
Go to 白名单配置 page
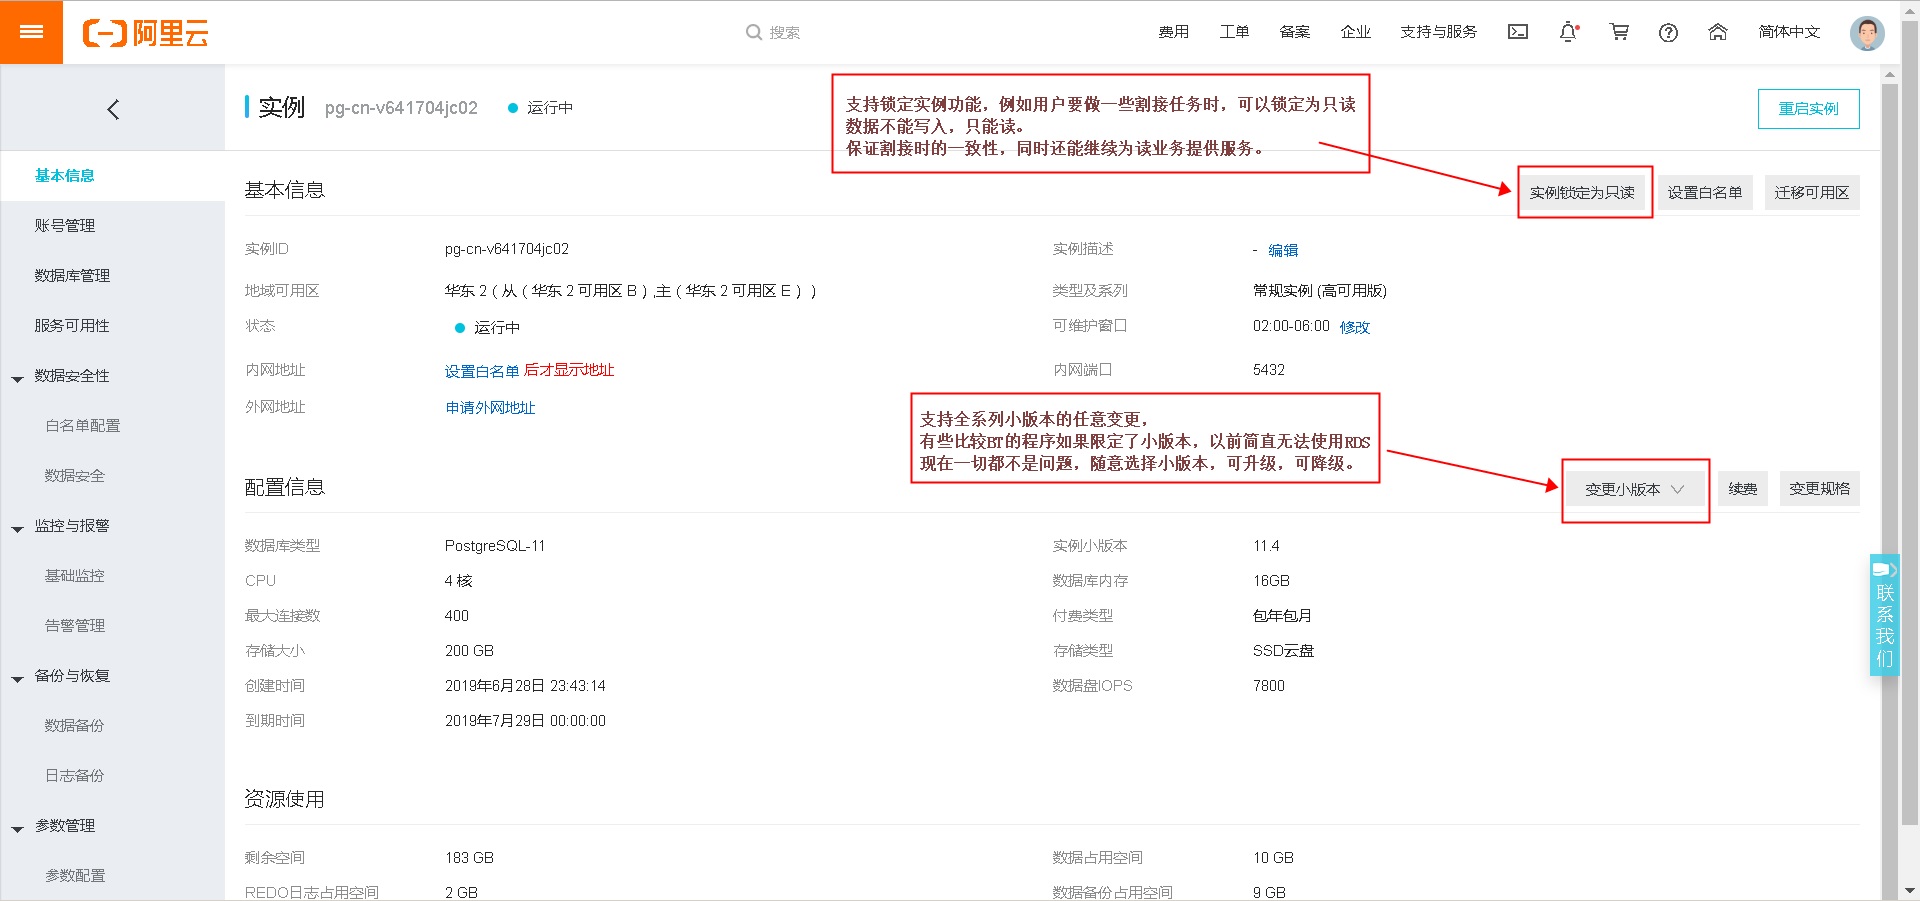click(x=82, y=426)
